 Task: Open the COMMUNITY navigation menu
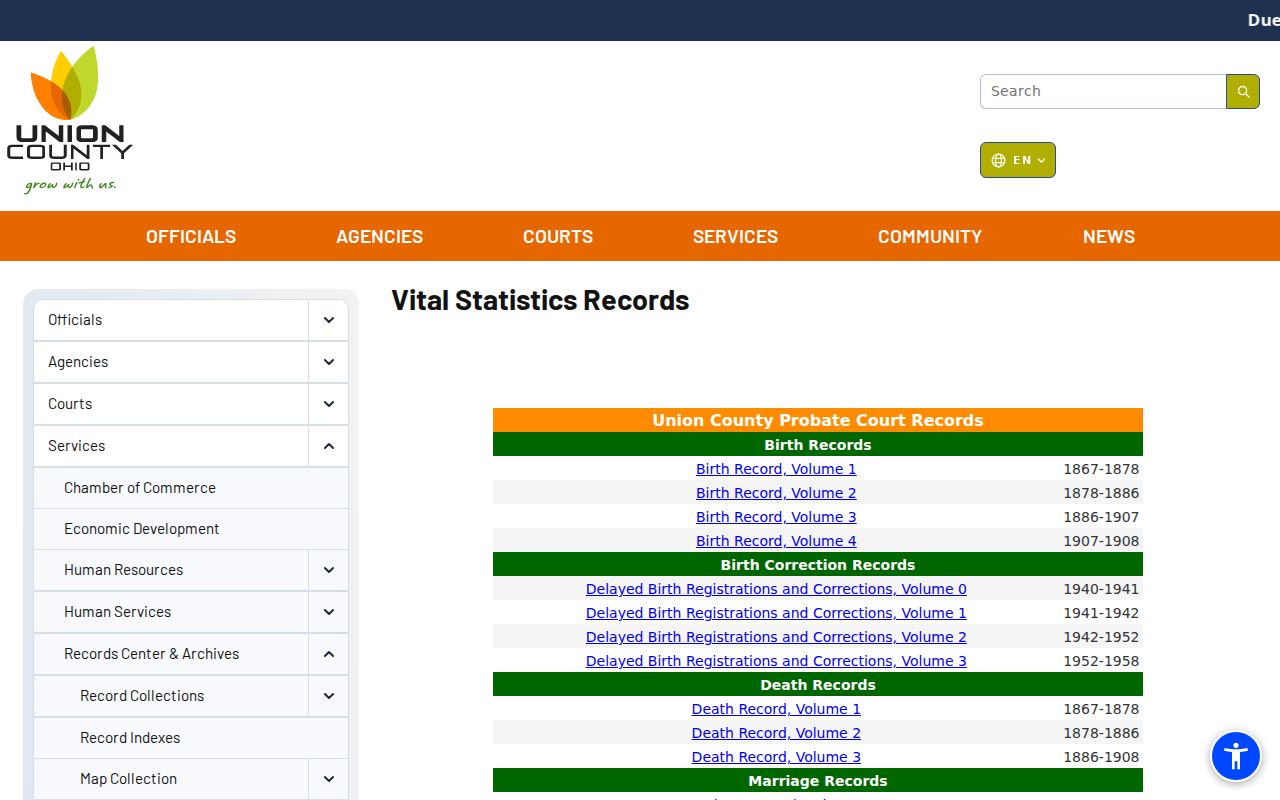click(x=930, y=237)
